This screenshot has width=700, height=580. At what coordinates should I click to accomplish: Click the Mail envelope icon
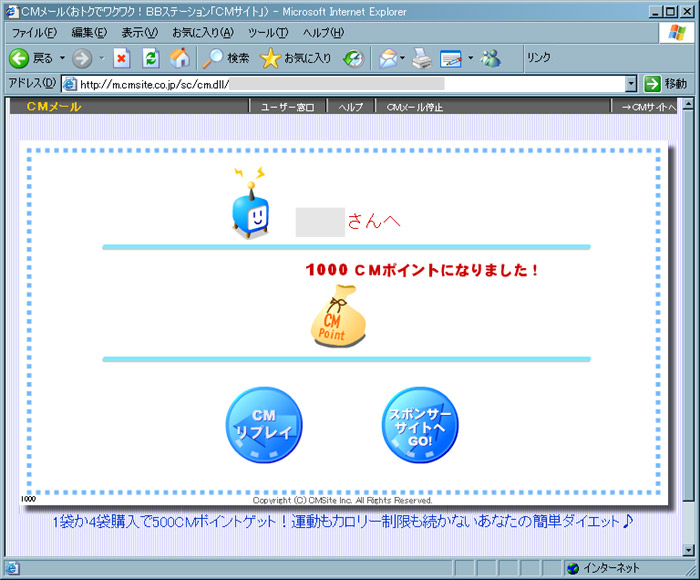click(x=388, y=58)
